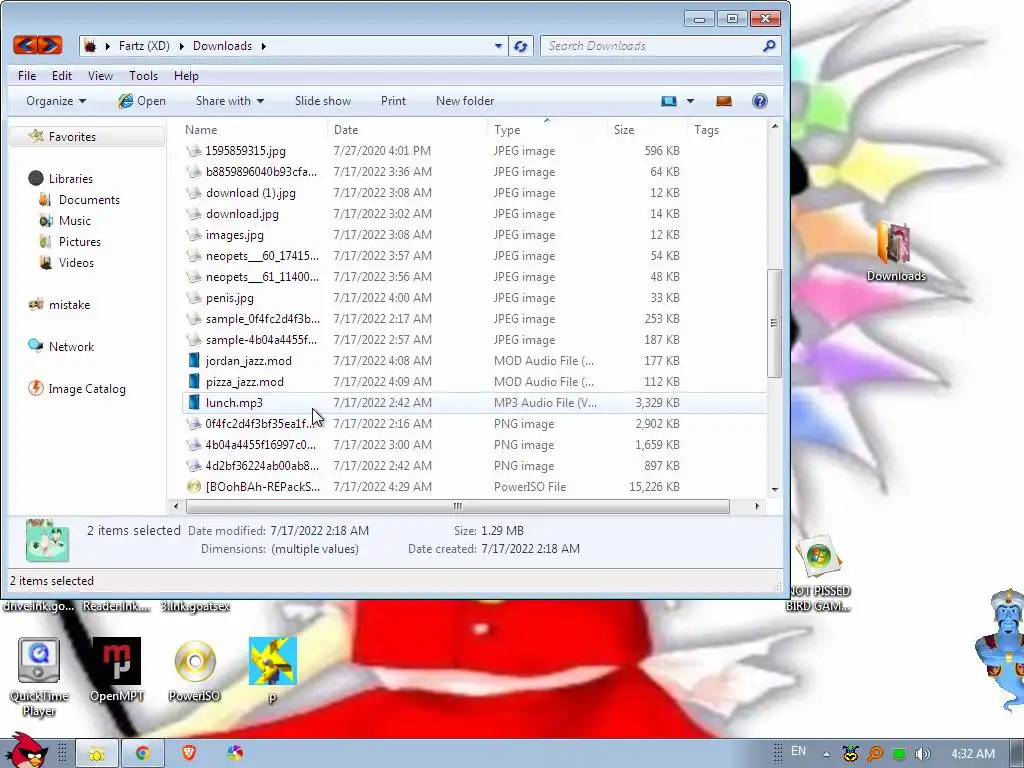This screenshot has width=1024, height=768.
Task: Click the jordan_jazz.mod file icon
Action: click(194, 360)
